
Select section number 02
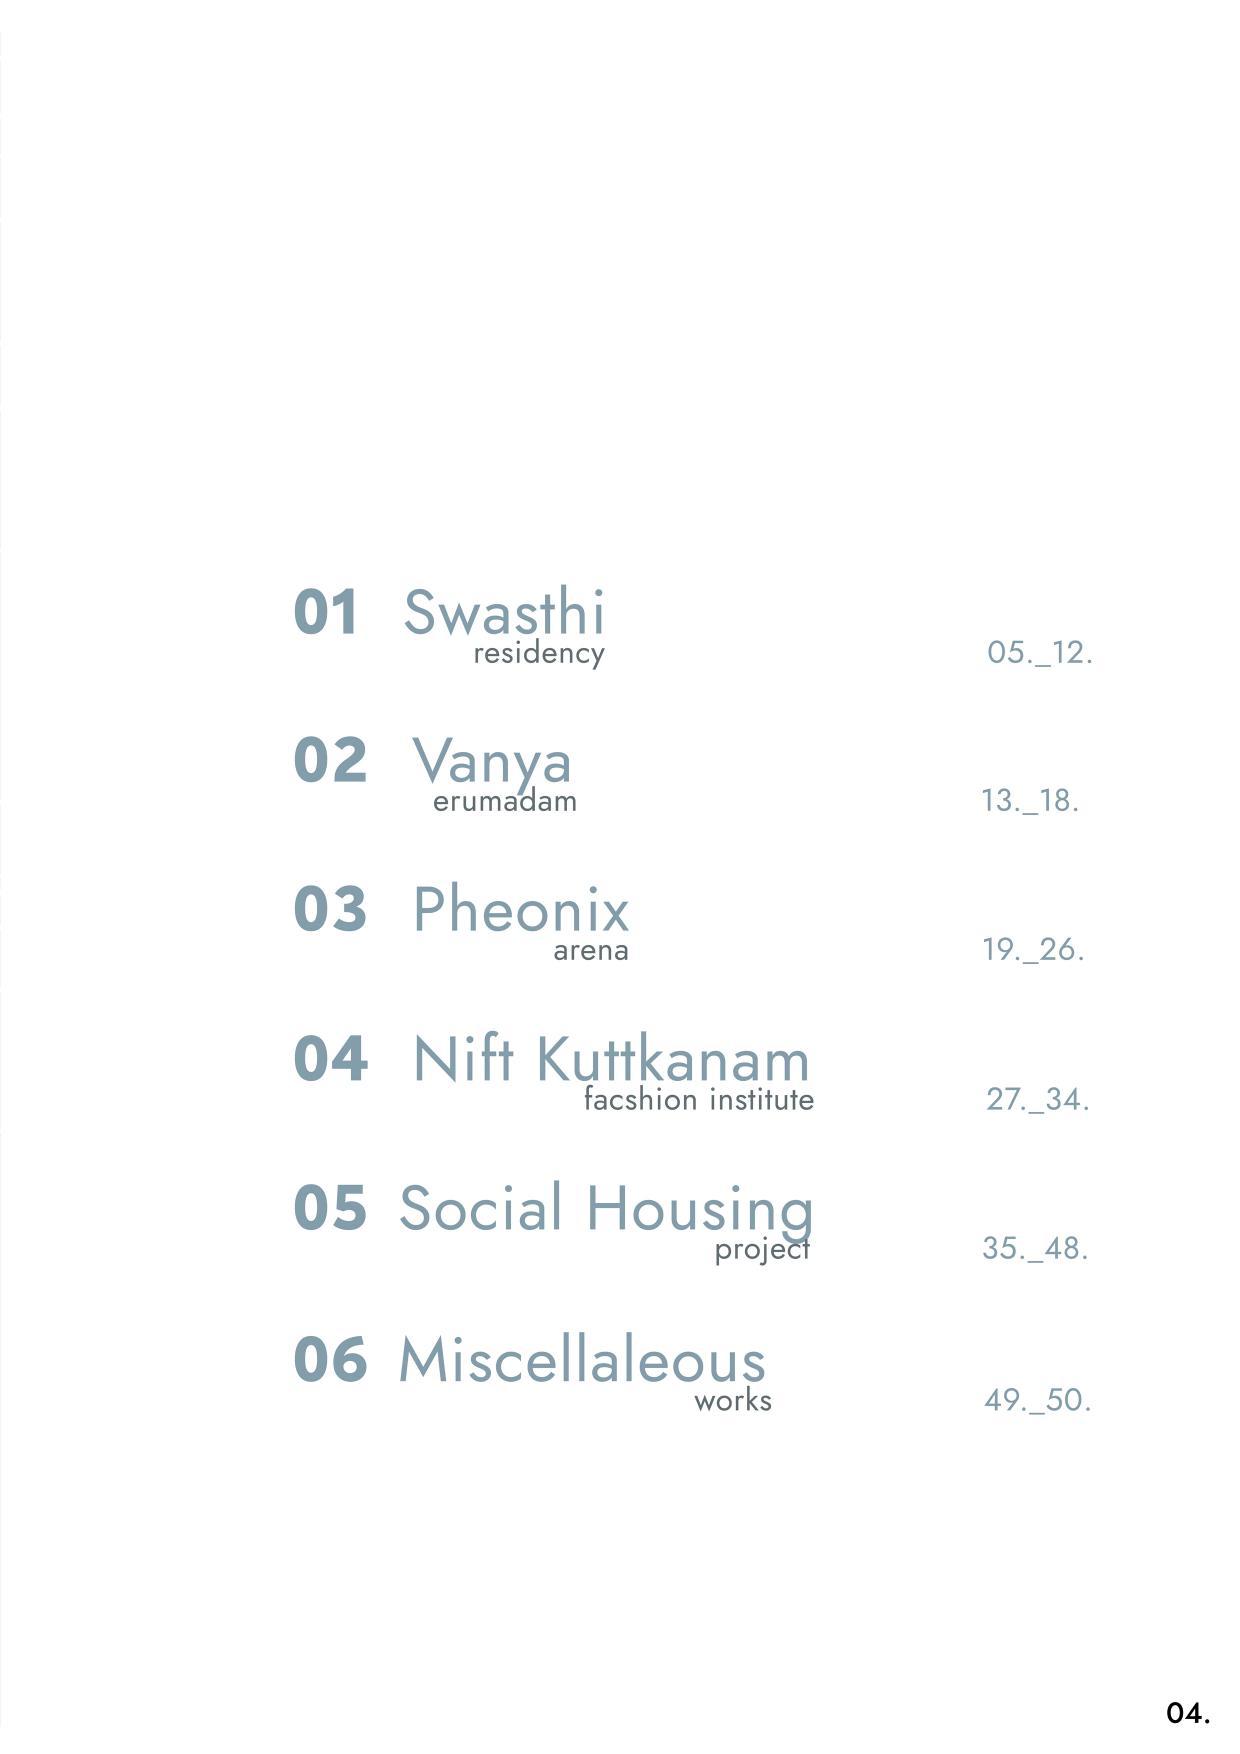tap(330, 760)
